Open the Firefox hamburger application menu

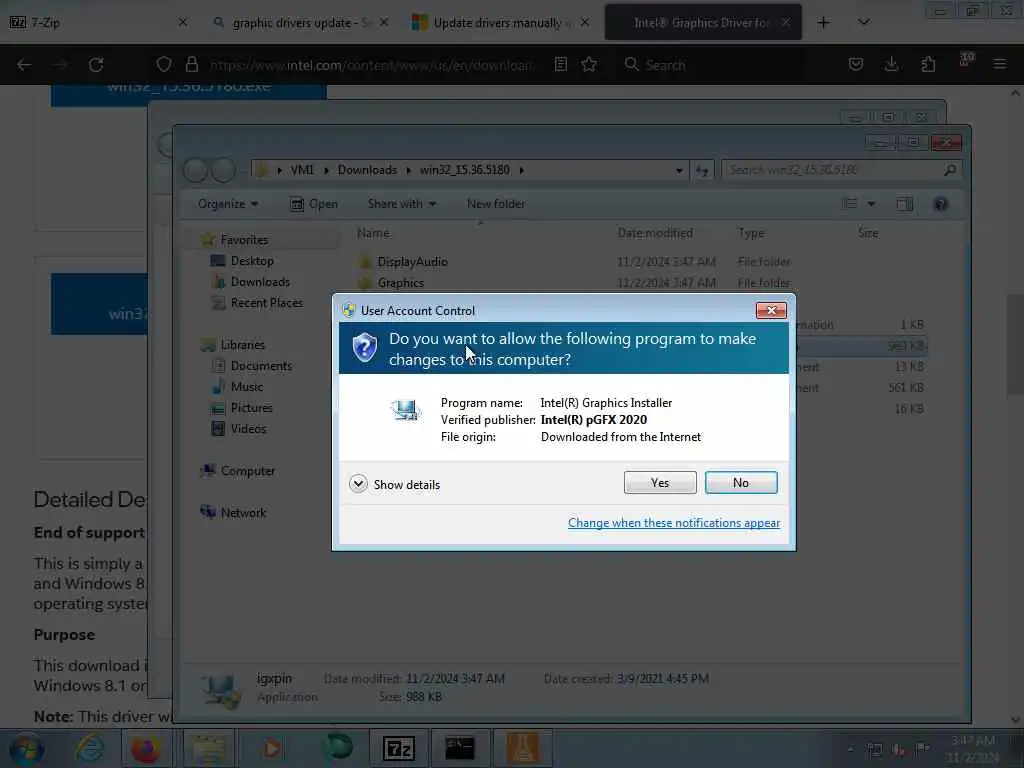tap(999, 64)
